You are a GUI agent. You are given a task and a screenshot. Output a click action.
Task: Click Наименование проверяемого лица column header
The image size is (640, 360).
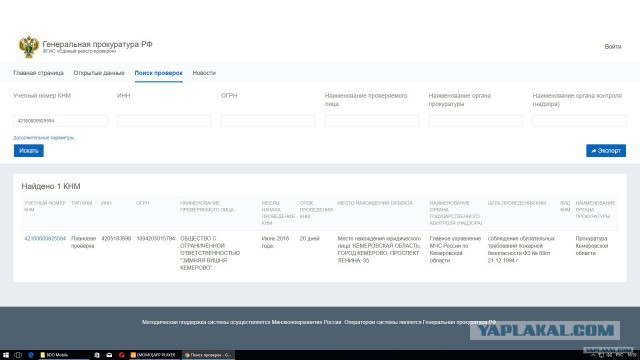[x=207, y=206]
